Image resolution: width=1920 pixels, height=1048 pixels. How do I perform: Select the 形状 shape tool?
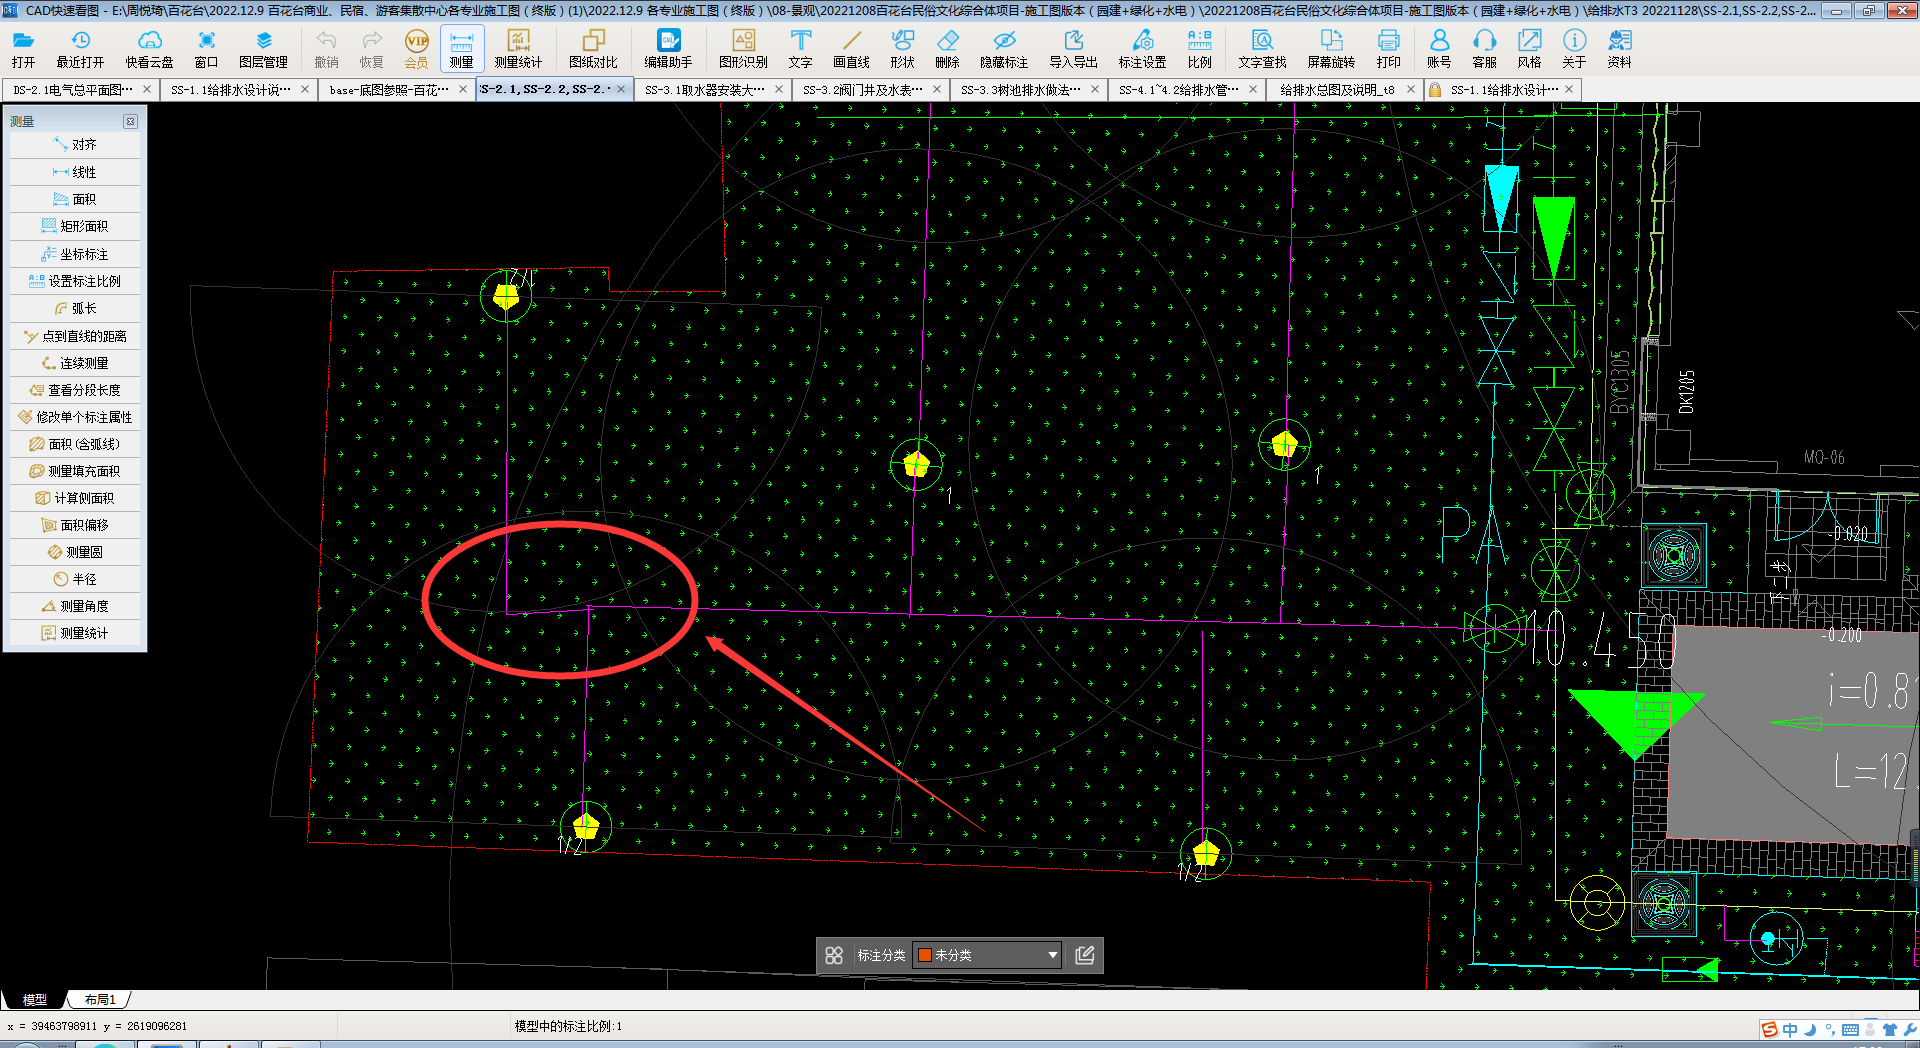(902, 49)
